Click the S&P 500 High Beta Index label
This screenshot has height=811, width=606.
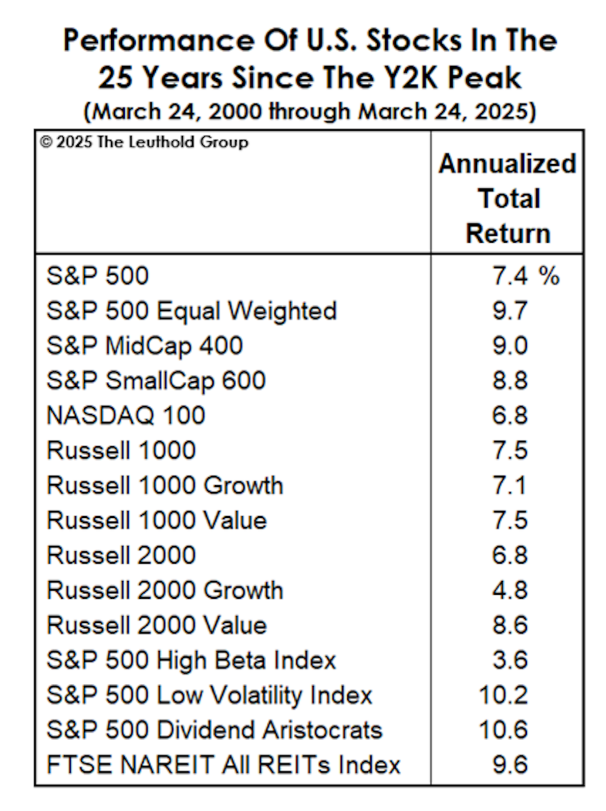(x=191, y=660)
